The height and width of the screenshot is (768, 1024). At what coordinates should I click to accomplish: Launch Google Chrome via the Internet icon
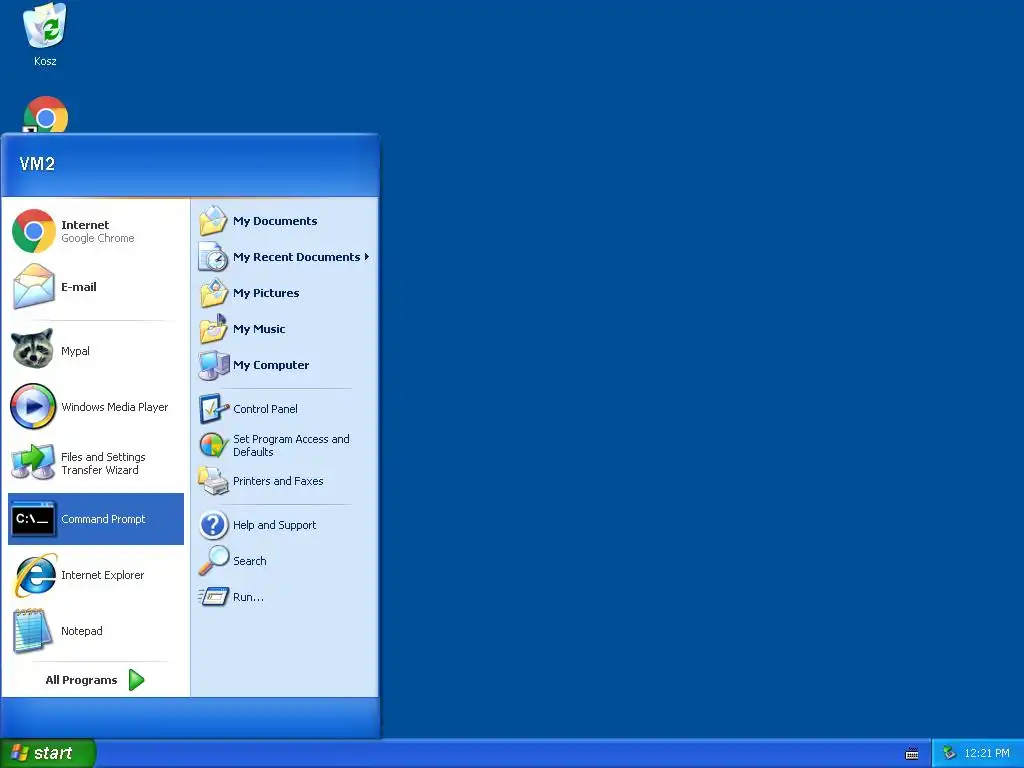(33, 231)
